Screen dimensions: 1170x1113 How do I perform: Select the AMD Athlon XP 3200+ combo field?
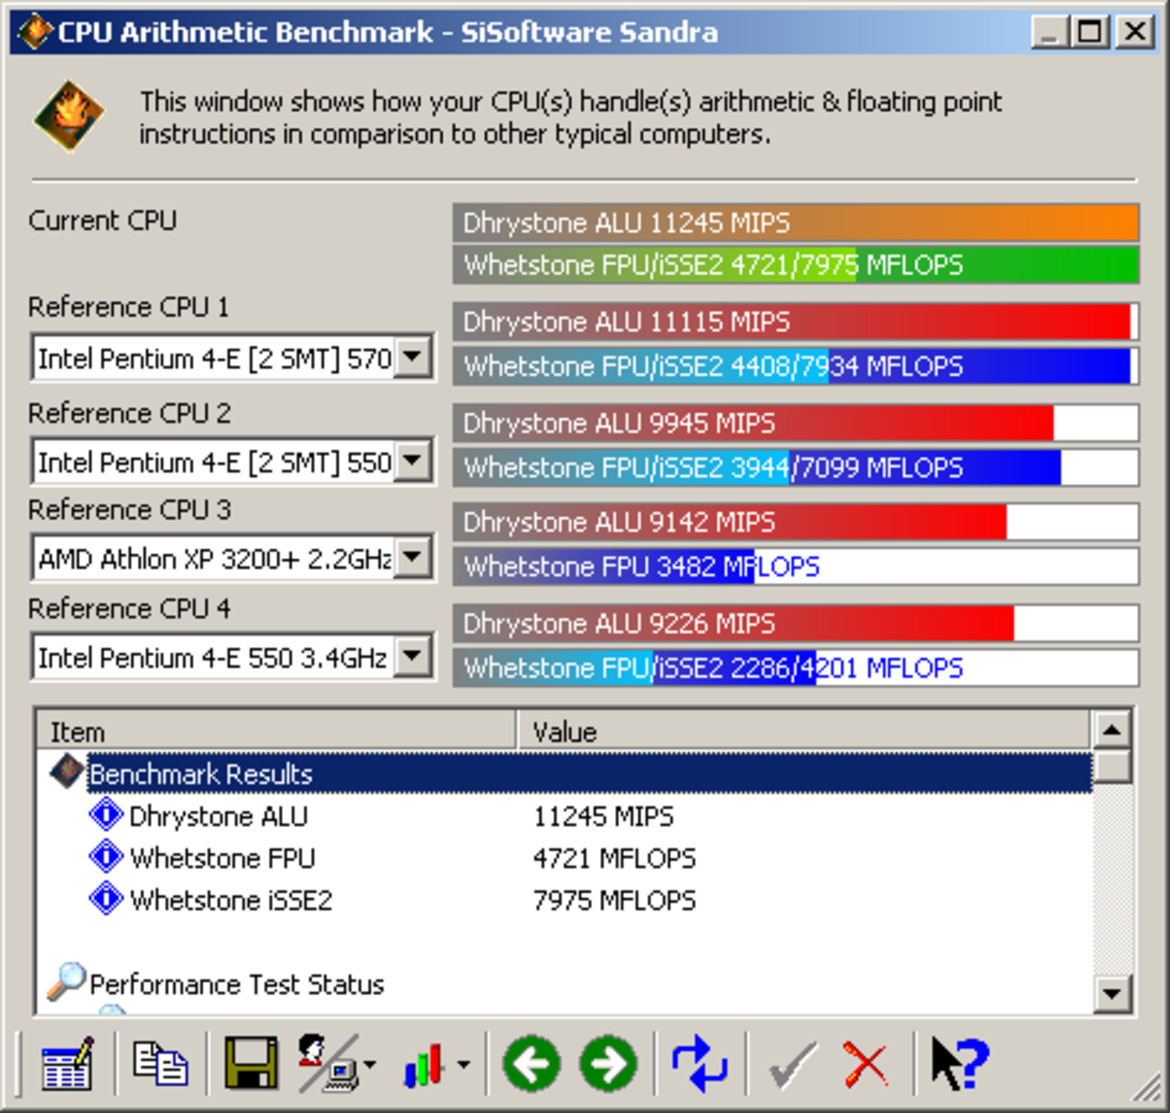coord(233,557)
